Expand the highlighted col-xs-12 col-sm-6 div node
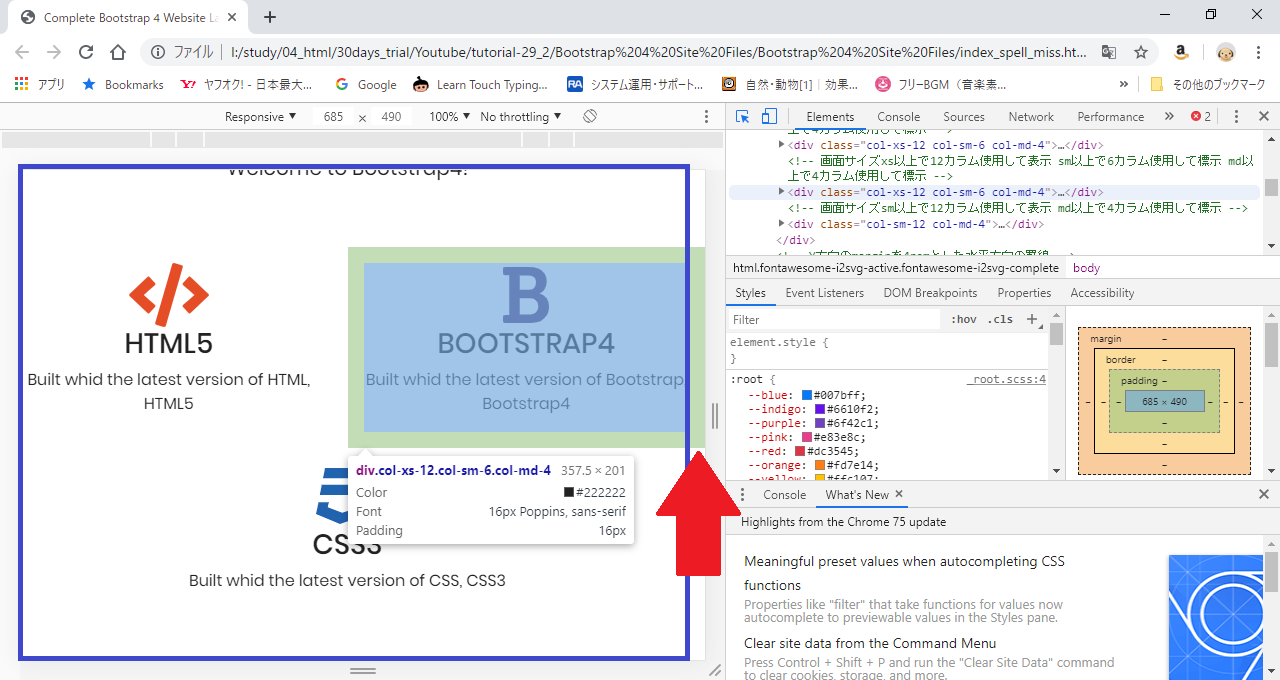This screenshot has height=680, width=1280. 782,192
